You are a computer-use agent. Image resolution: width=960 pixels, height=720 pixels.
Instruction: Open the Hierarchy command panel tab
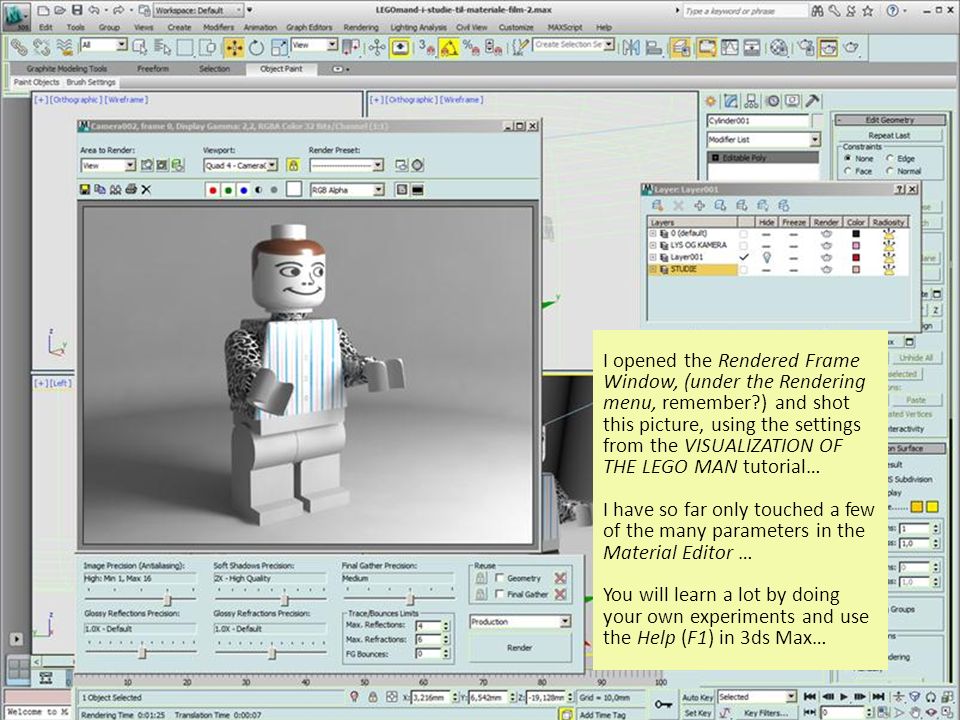click(x=751, y=102)
